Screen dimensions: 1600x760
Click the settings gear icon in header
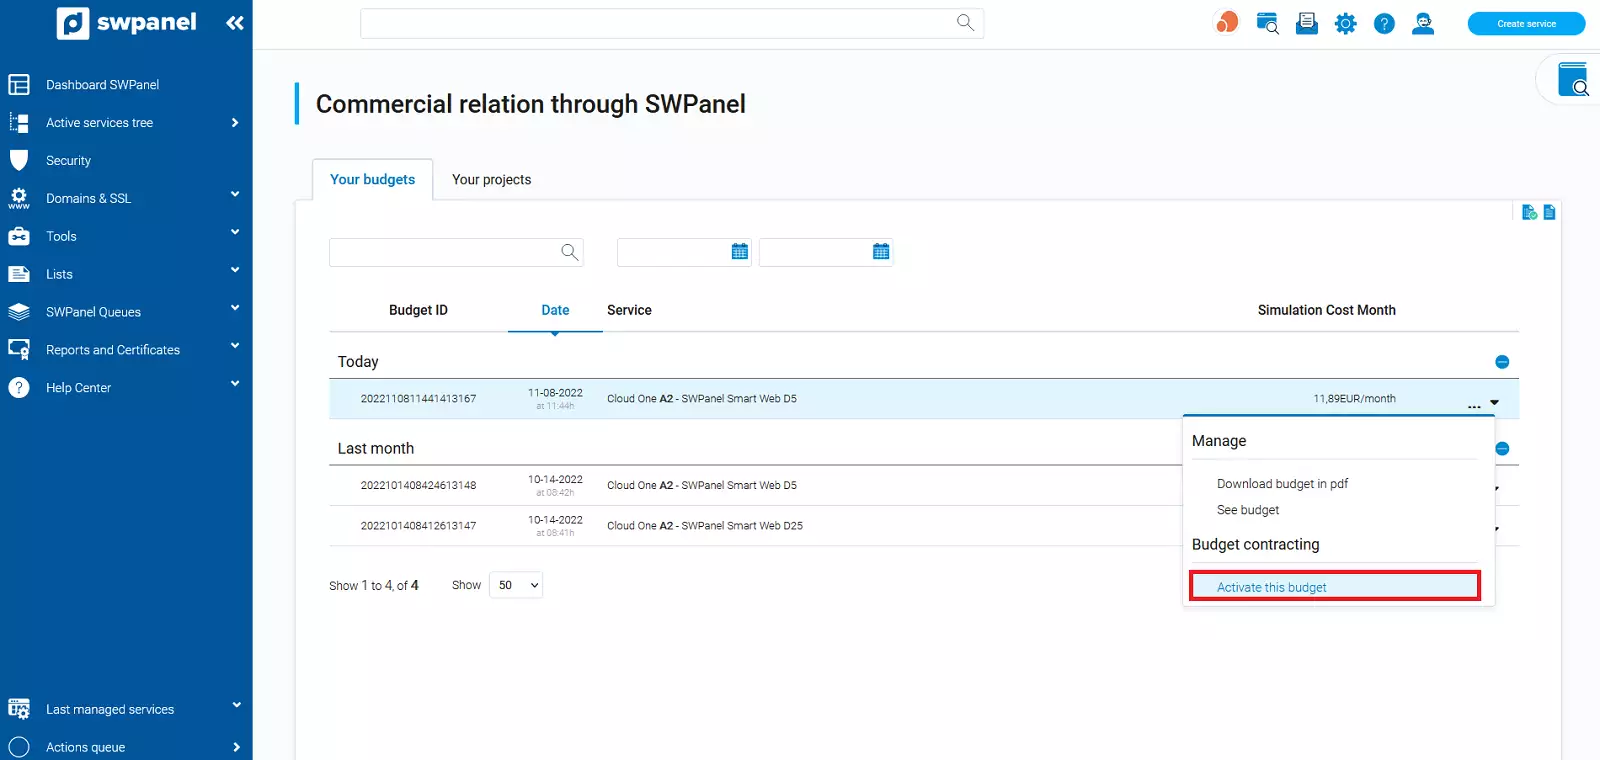(x=1345, y=24)
